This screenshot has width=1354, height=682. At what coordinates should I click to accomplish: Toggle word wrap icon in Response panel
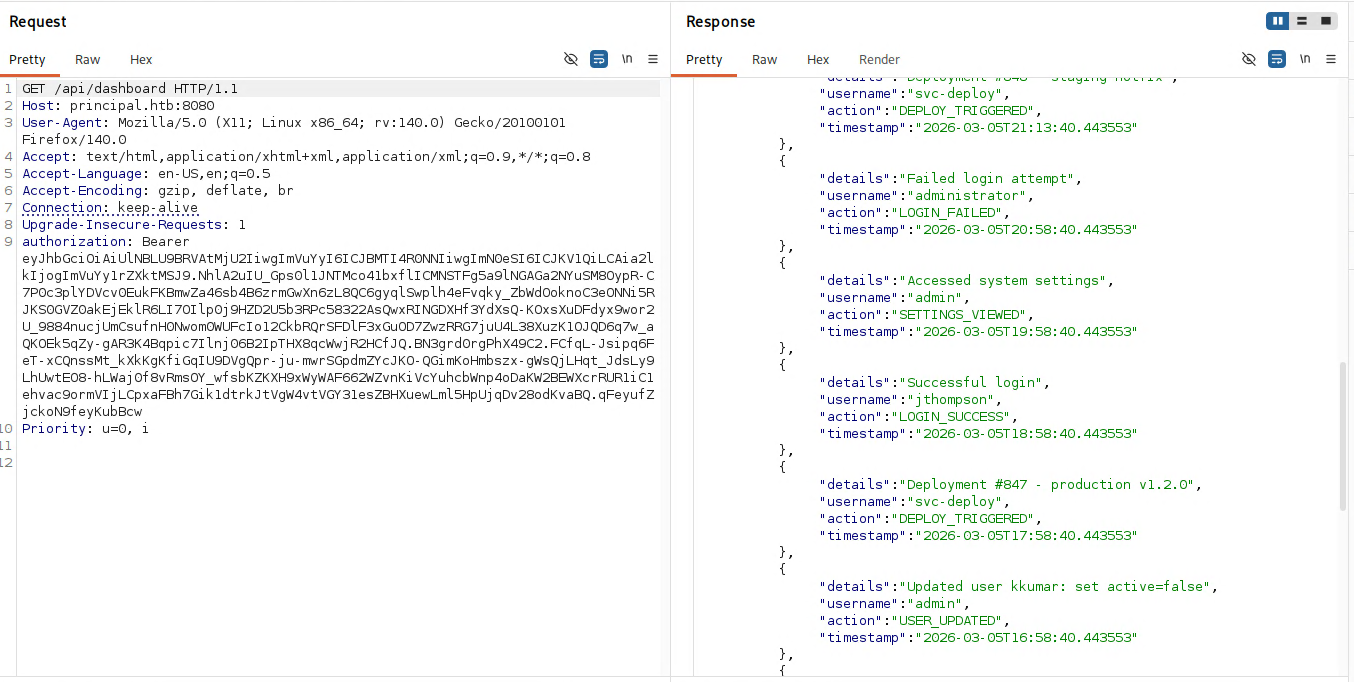click(x=1277, y=59)
